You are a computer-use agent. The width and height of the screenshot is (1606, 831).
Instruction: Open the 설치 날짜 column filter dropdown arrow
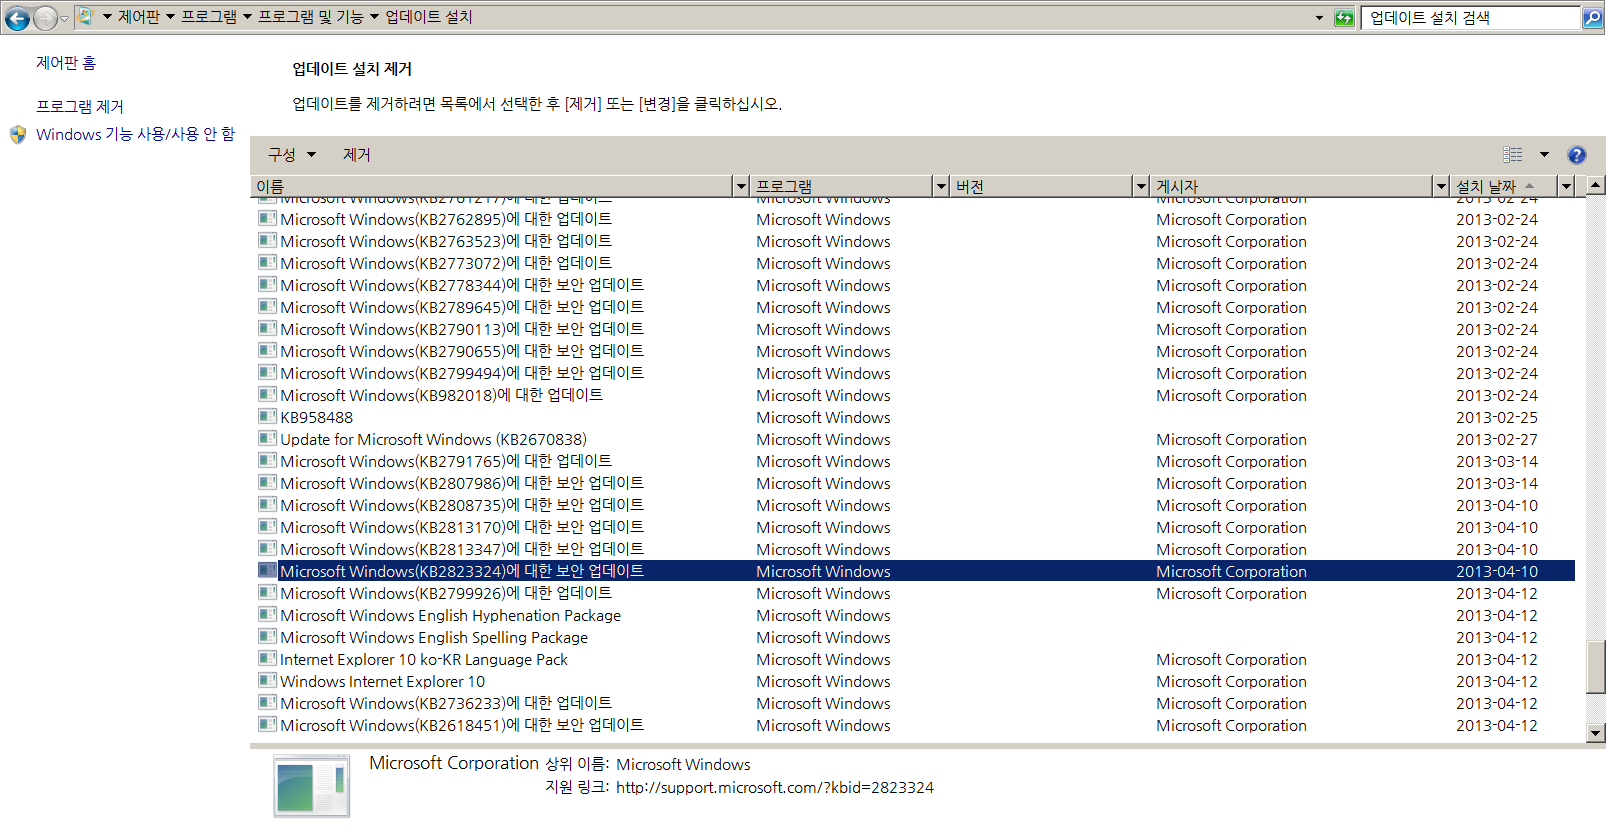click(x=1567, y=186)
